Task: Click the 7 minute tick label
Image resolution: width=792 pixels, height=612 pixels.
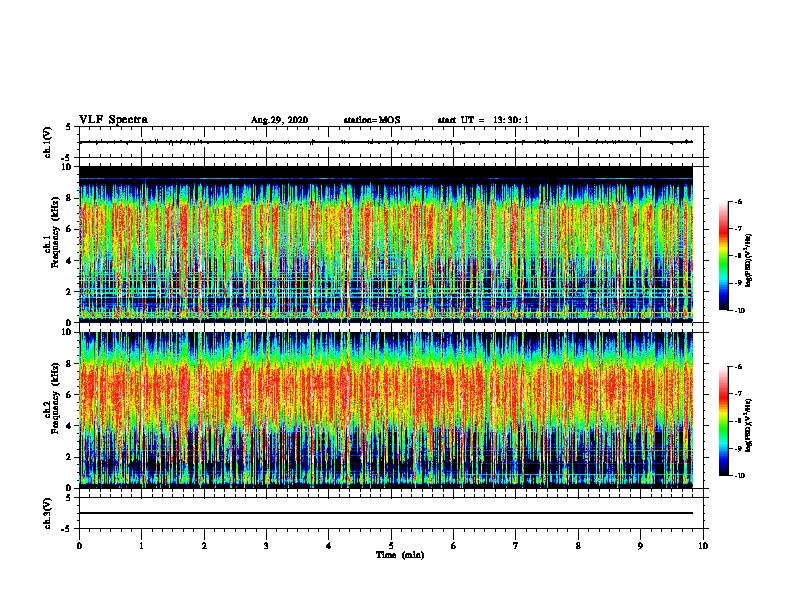Action: click(516, 546)
